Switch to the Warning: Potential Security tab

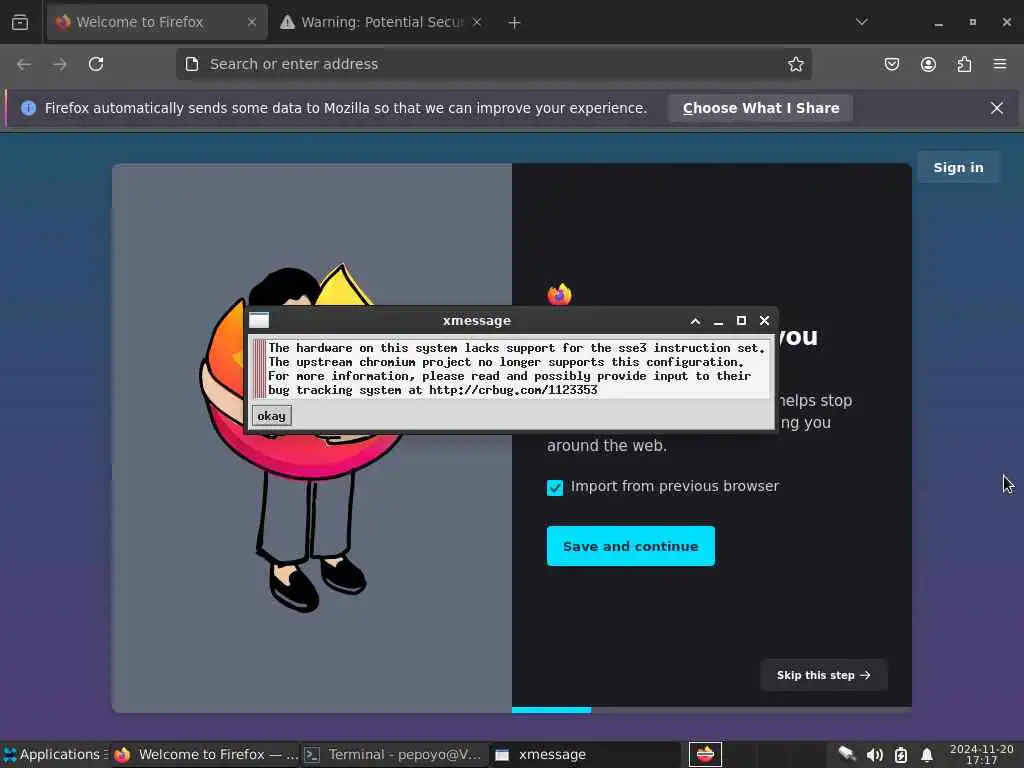tap(381, 22)
